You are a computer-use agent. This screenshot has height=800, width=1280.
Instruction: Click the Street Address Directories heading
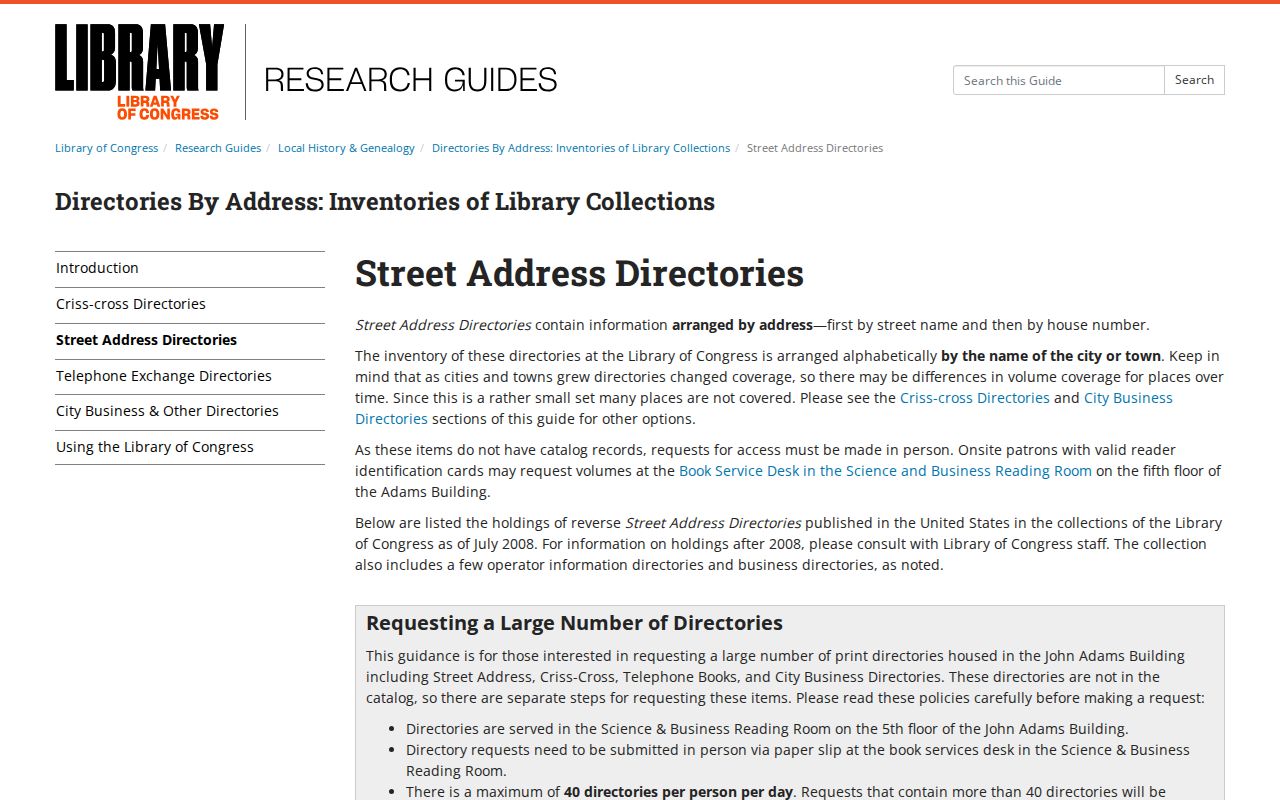click(x=579, y=273)
